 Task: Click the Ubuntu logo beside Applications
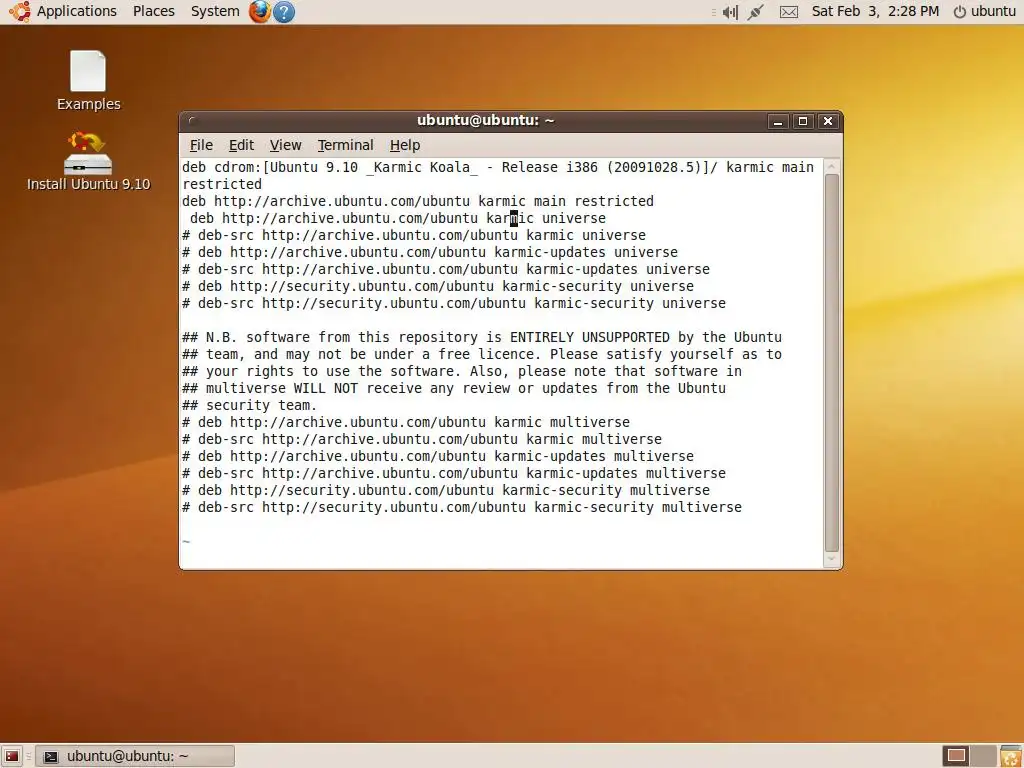click(x=19, y=11)
